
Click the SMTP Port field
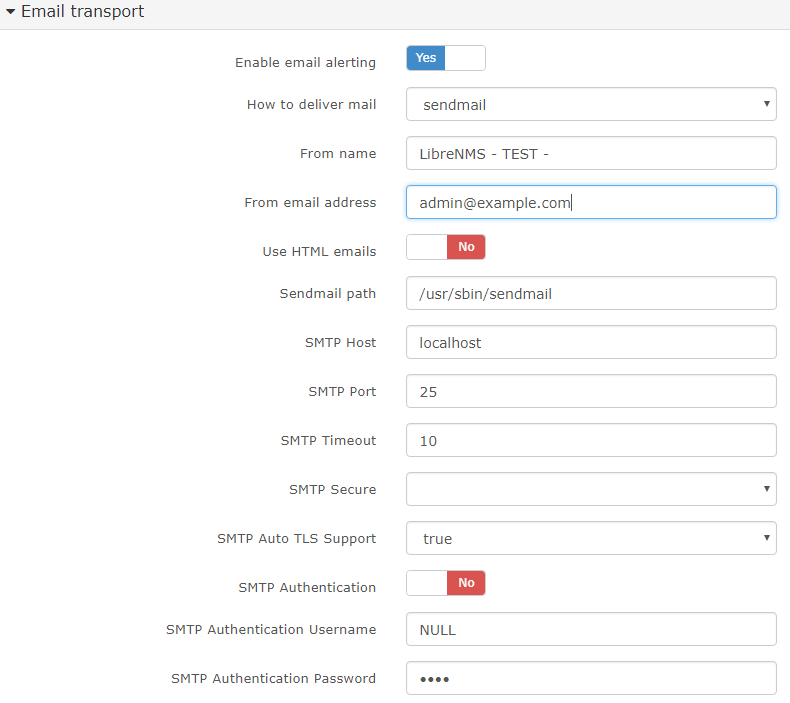point(591,391)
